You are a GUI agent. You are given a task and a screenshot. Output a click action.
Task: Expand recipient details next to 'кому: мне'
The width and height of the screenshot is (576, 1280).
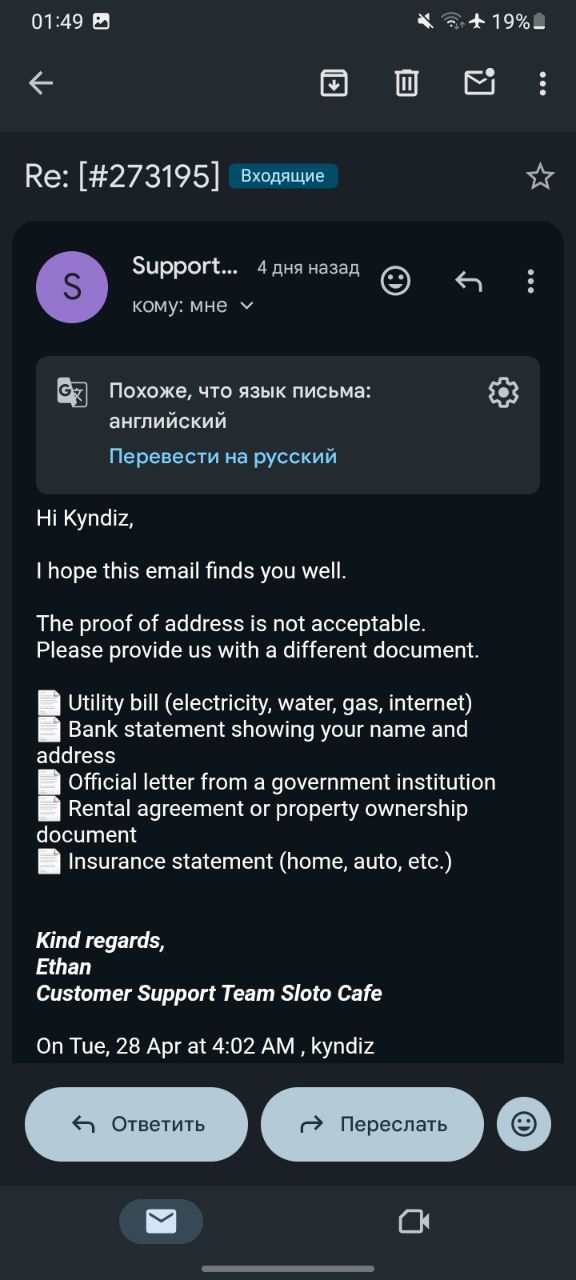coord(247,306)
